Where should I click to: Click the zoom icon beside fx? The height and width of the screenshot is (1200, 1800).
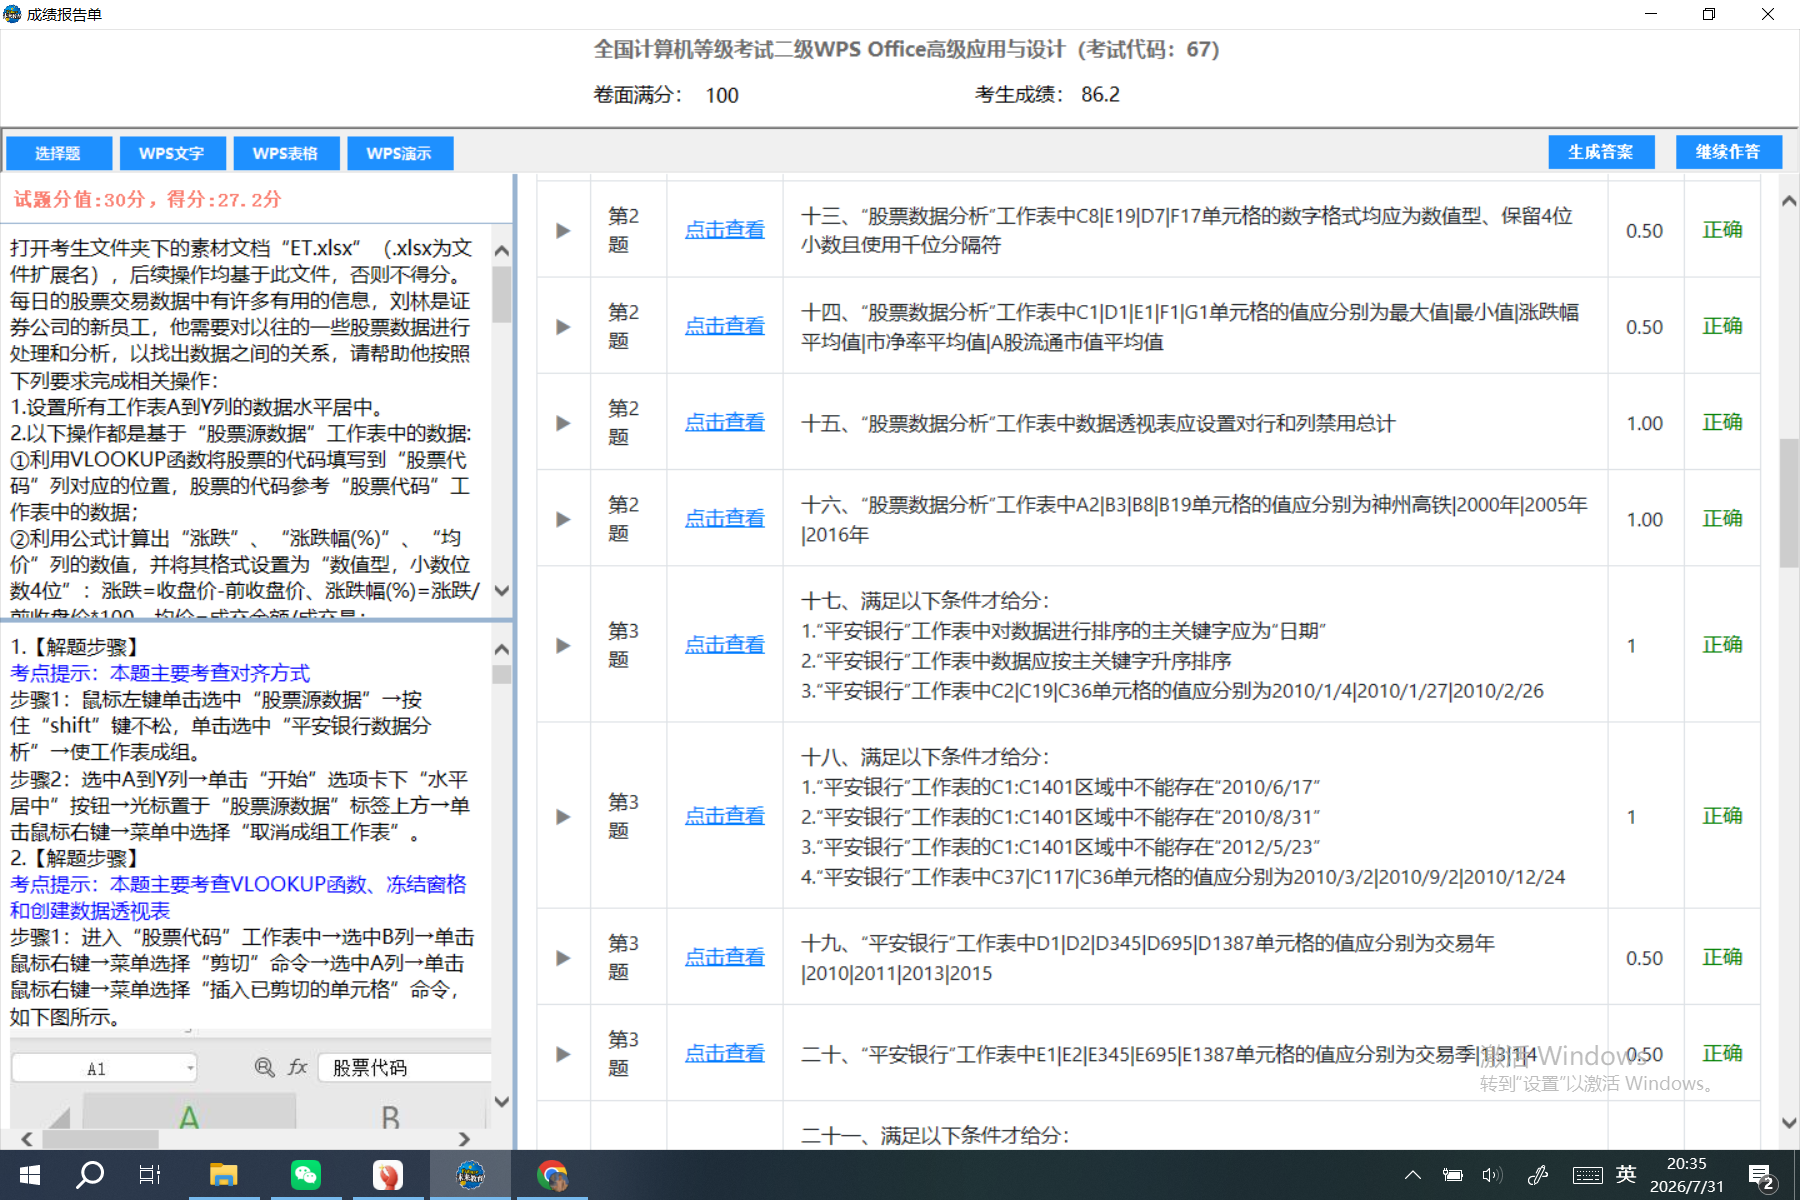264,1068
